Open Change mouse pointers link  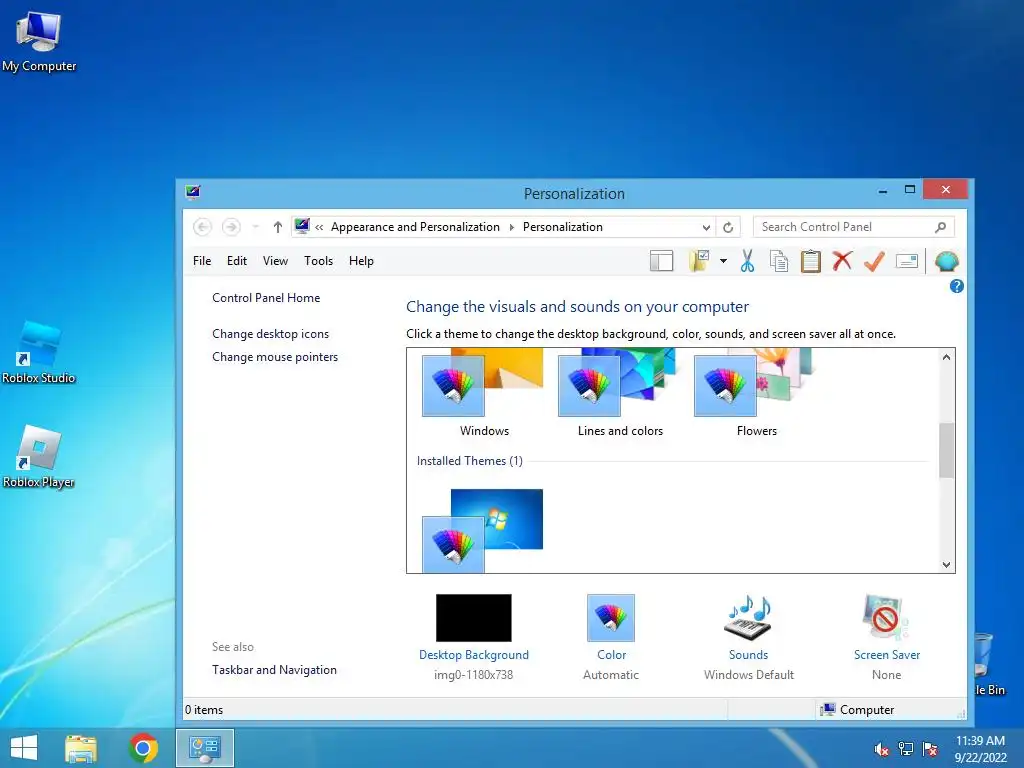click(x=275, y=357)
